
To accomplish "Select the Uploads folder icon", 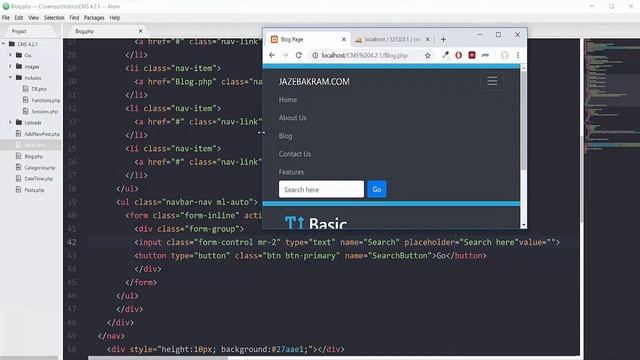I will click(x=19, y=122).
